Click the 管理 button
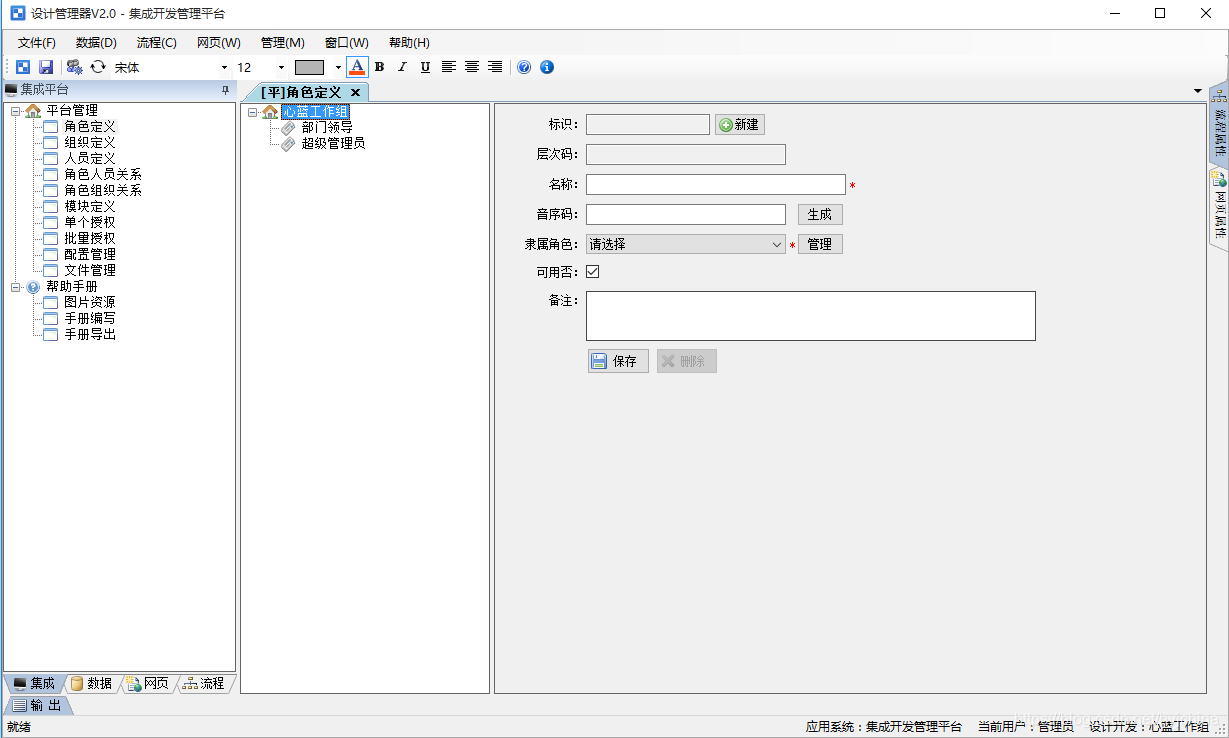 (x=820, y=244)
